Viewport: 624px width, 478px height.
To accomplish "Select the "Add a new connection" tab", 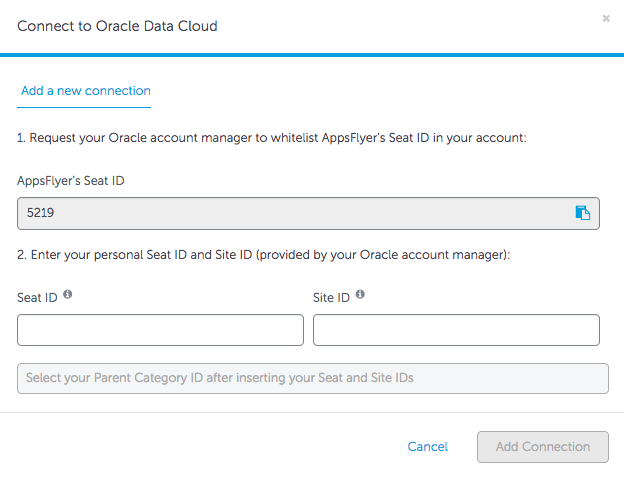I will click(85, 91).
